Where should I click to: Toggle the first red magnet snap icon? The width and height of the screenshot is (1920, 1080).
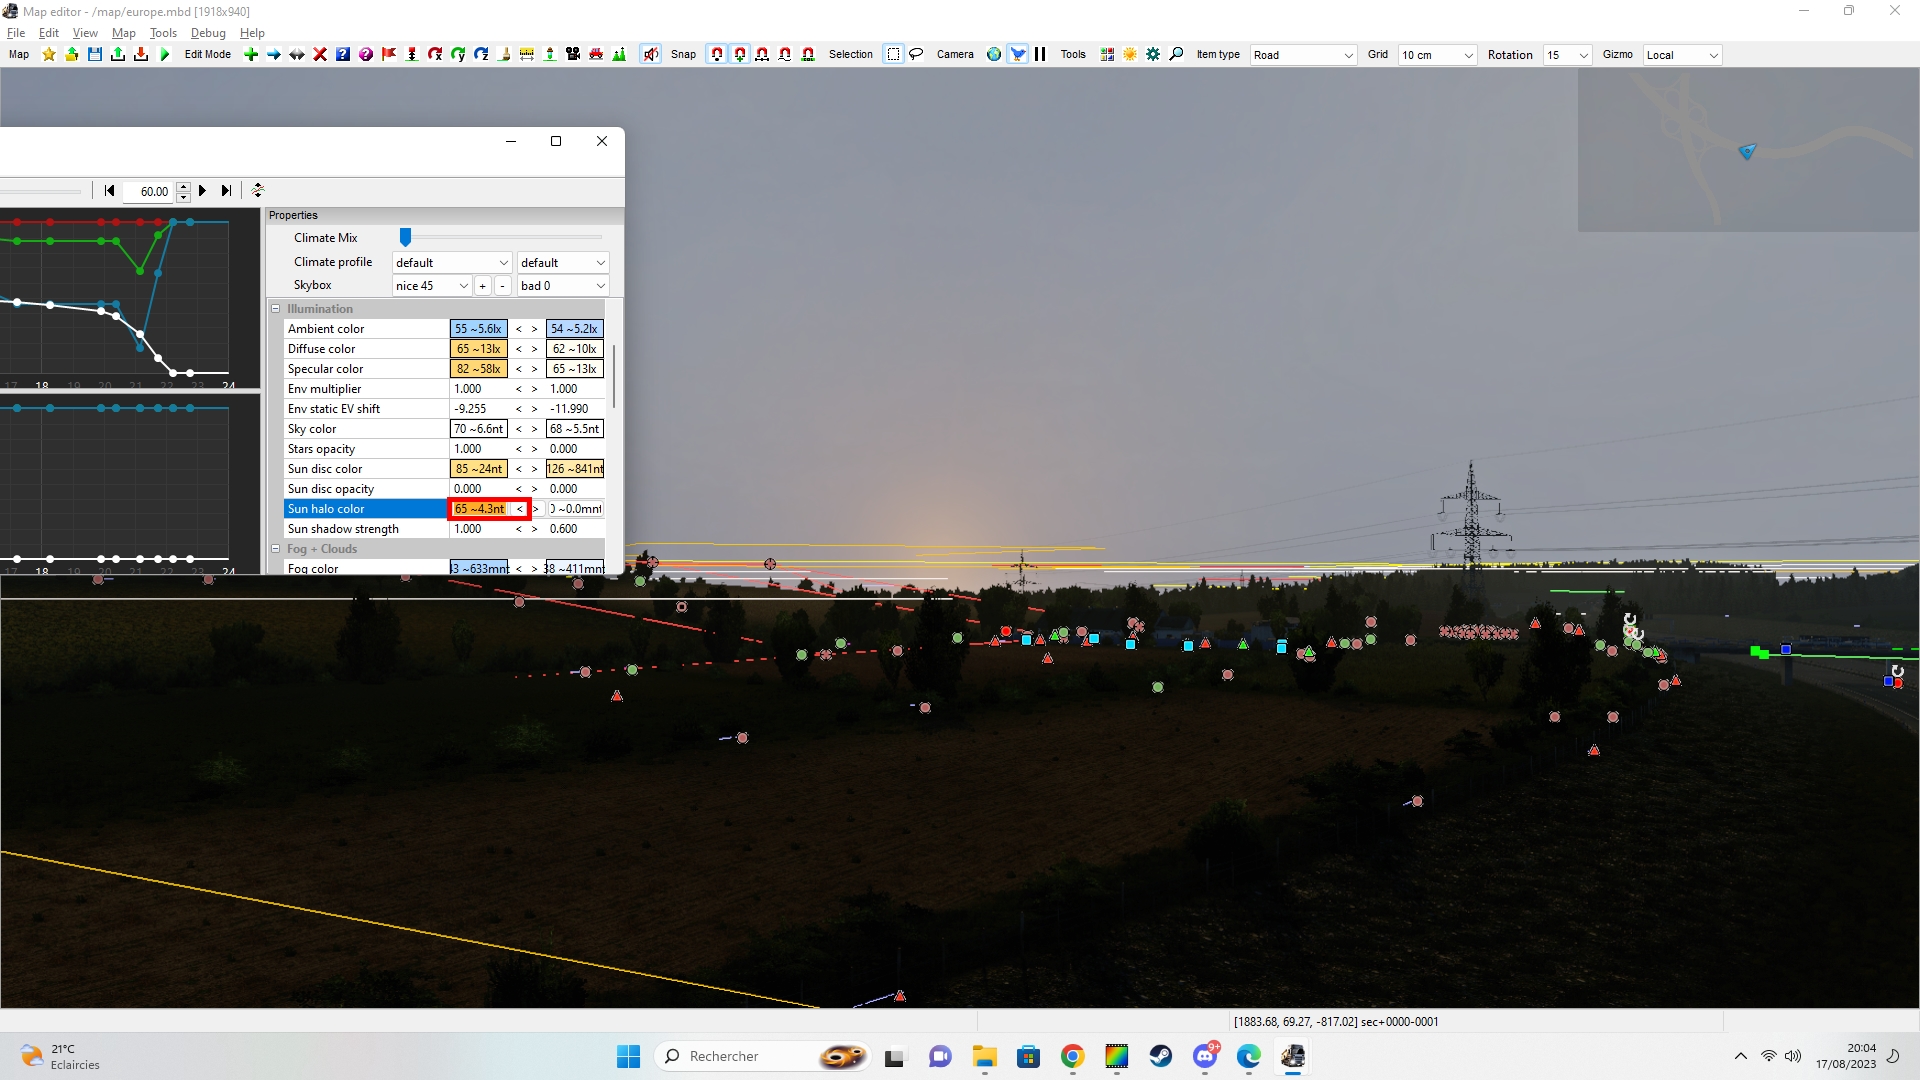(717, 55)
